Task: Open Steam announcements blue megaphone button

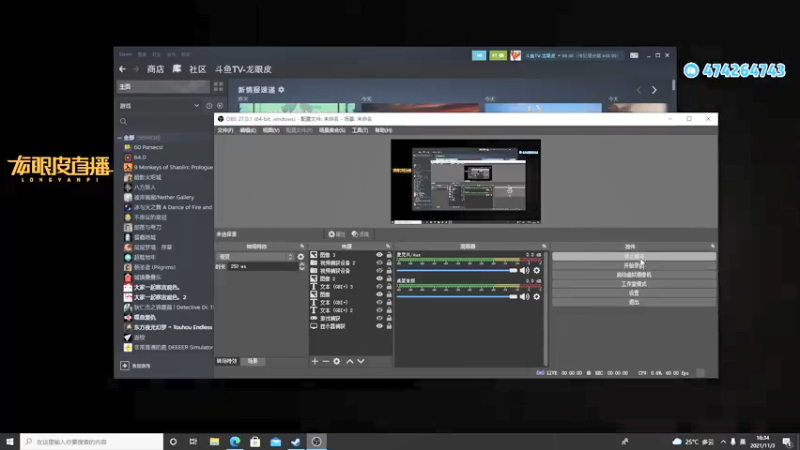Action: click(x=479, y=55)
